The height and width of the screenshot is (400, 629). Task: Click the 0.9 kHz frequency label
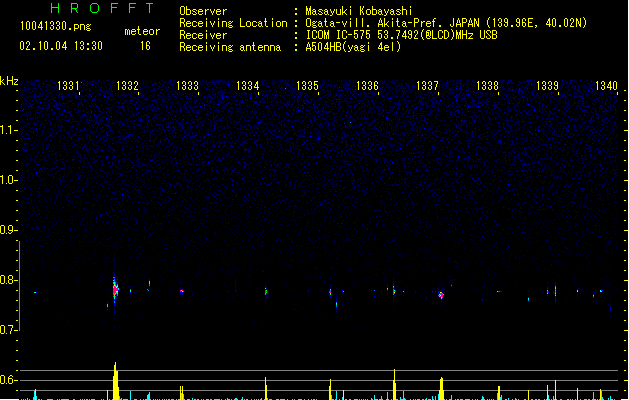click(x=7, y=230)
